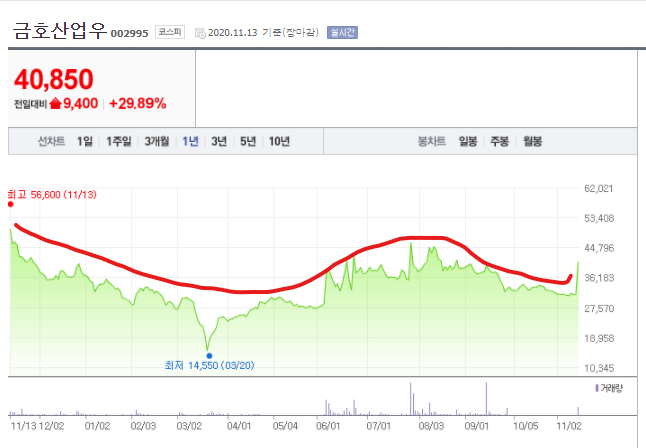The image size is (646, 448).
Task: Click the 최고 56,600 (11/13) label
Action: (x=52, y=195)
